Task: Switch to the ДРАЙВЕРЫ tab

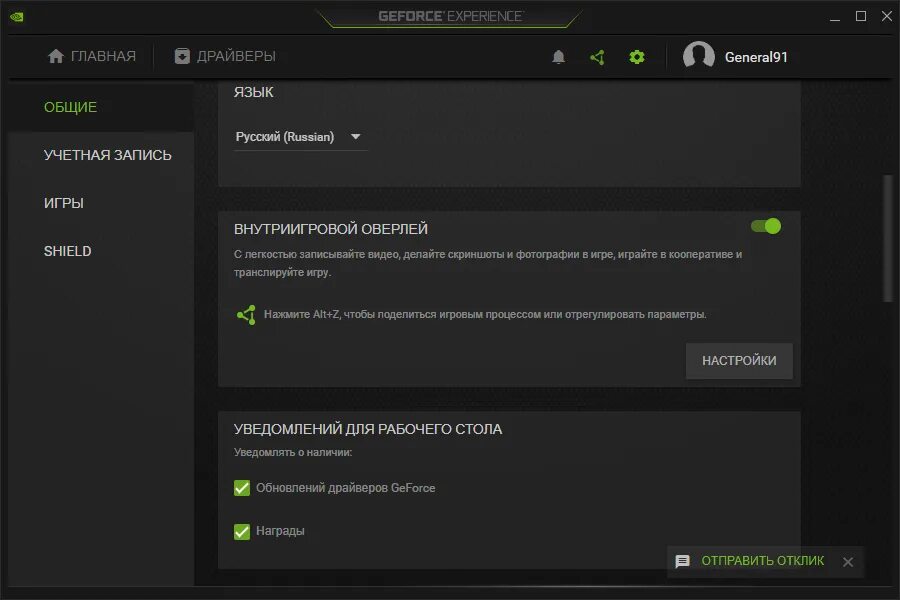Action: (225, 56)
